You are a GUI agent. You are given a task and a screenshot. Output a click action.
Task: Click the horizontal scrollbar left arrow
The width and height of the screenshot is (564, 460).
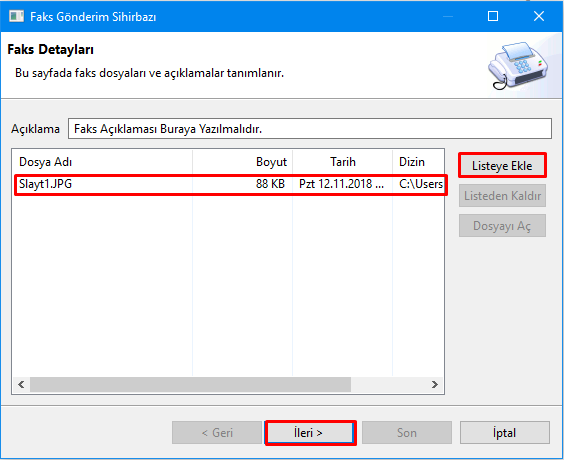click(x=21, y=384)
